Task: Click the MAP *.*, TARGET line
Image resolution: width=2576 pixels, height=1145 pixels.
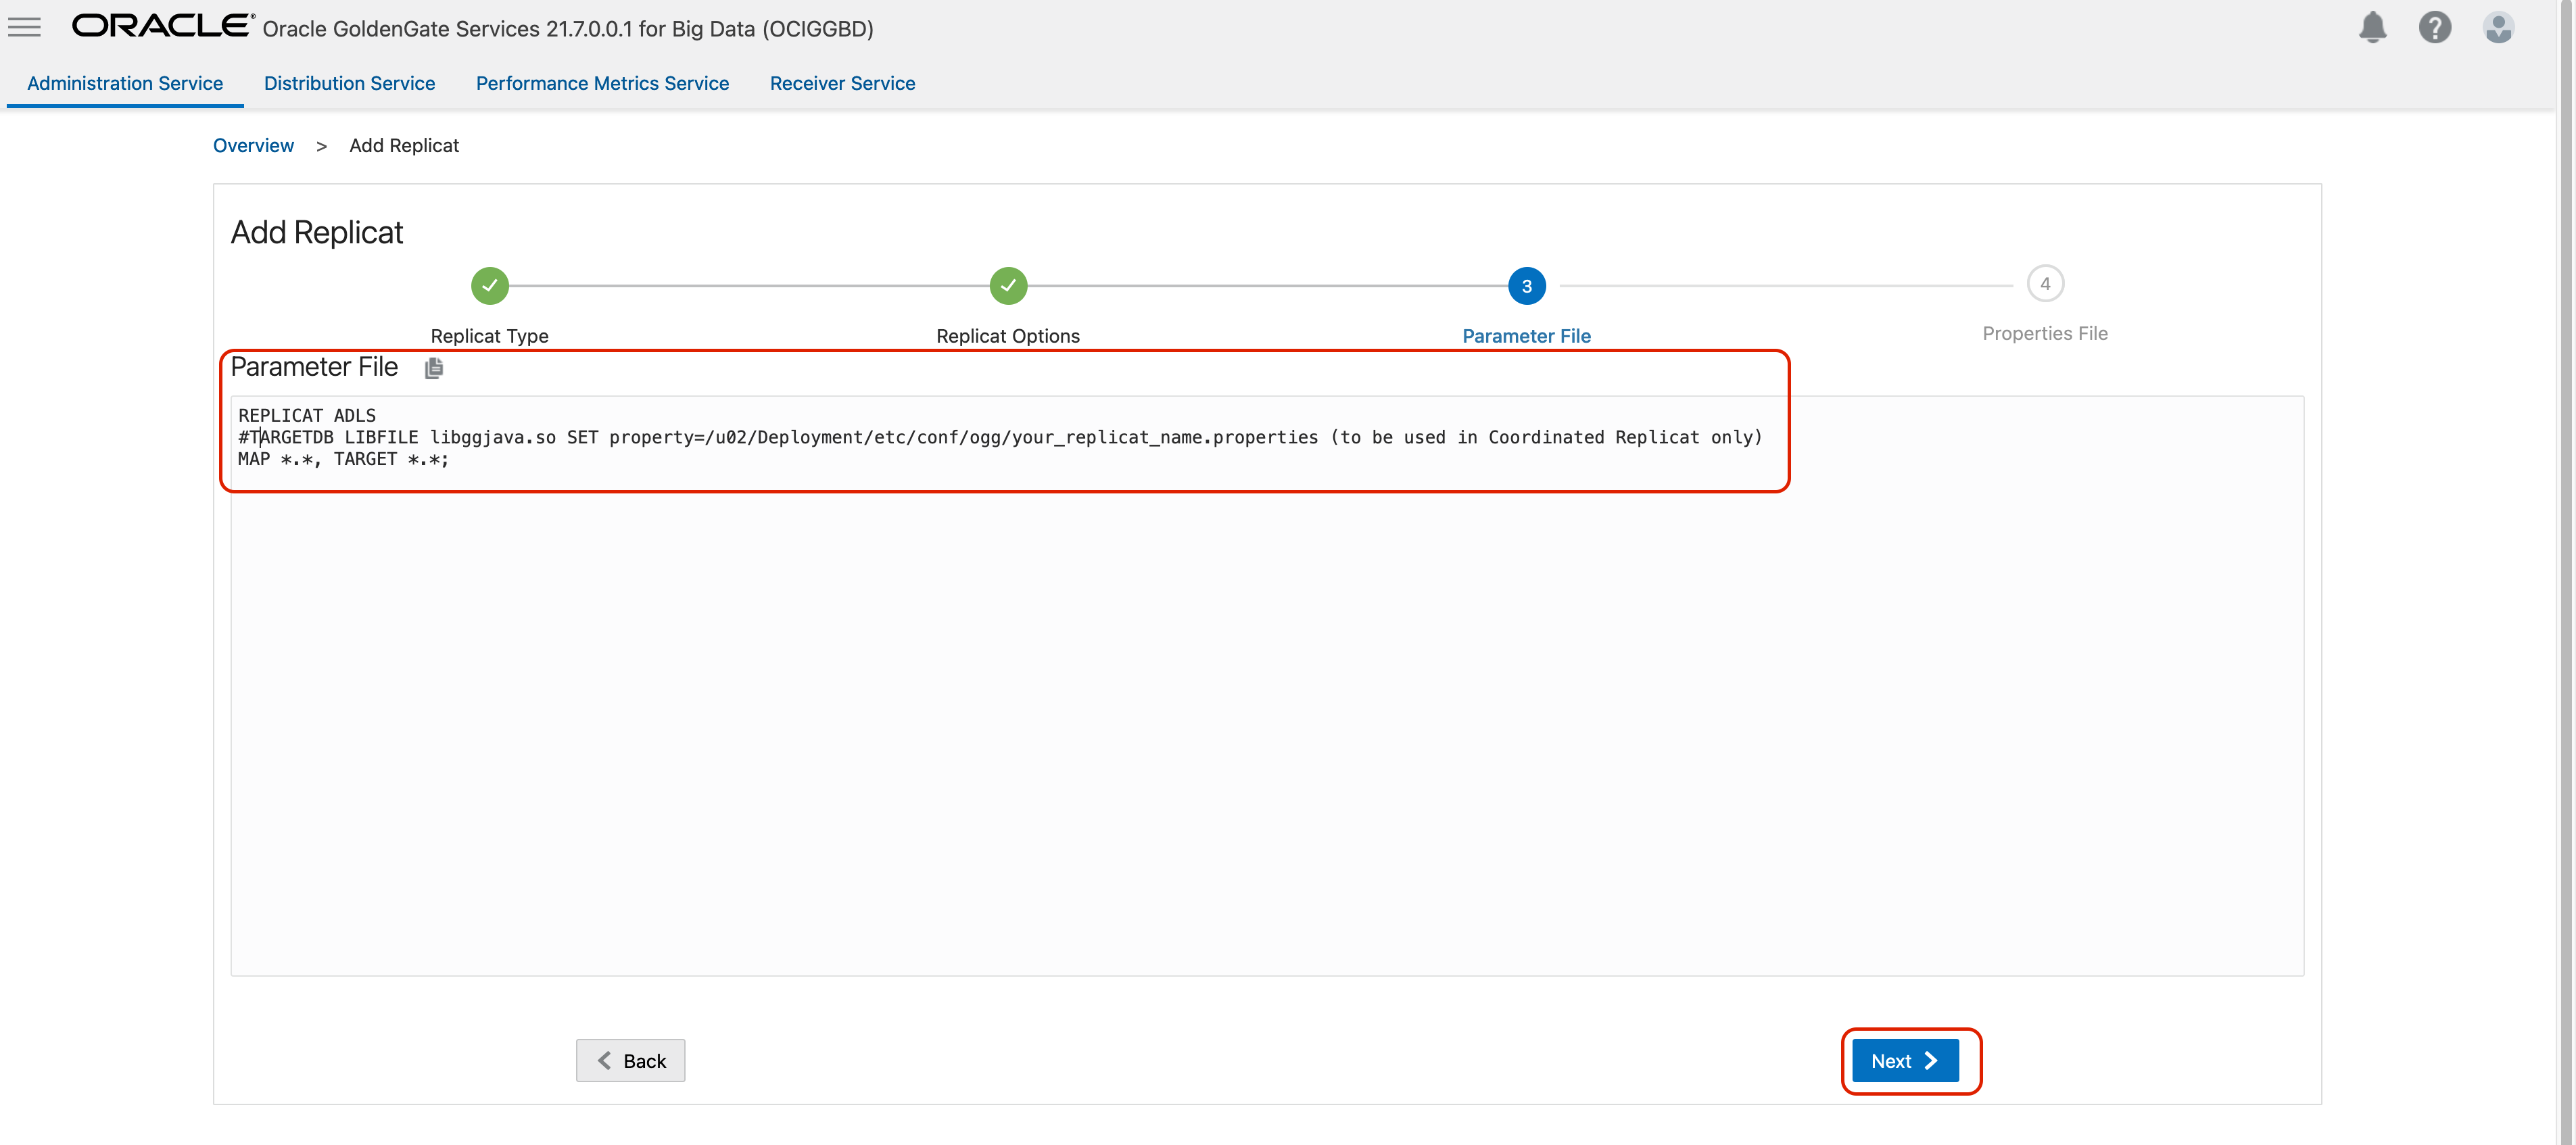Action: 343,459
